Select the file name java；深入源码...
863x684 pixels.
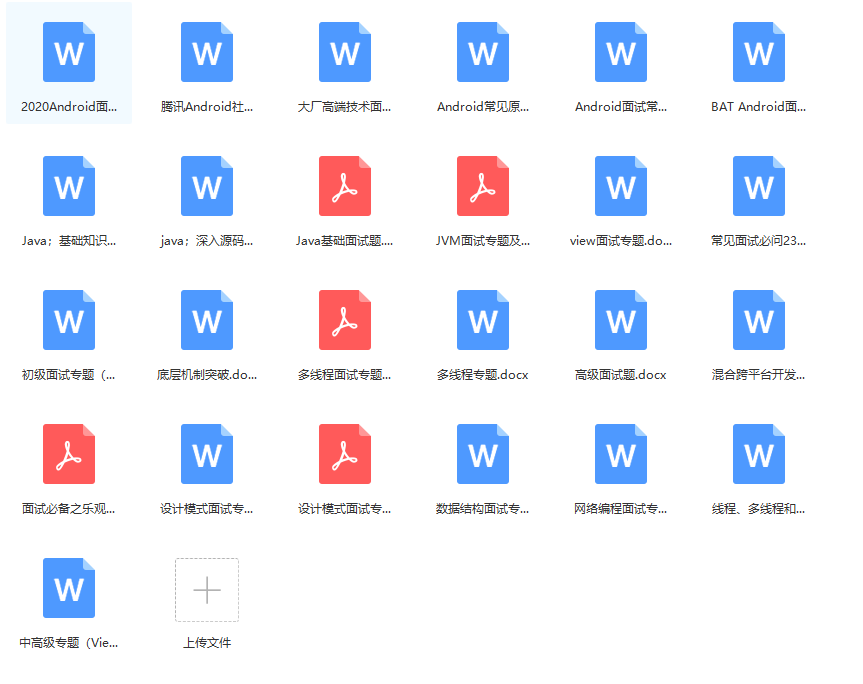(207, 240)
